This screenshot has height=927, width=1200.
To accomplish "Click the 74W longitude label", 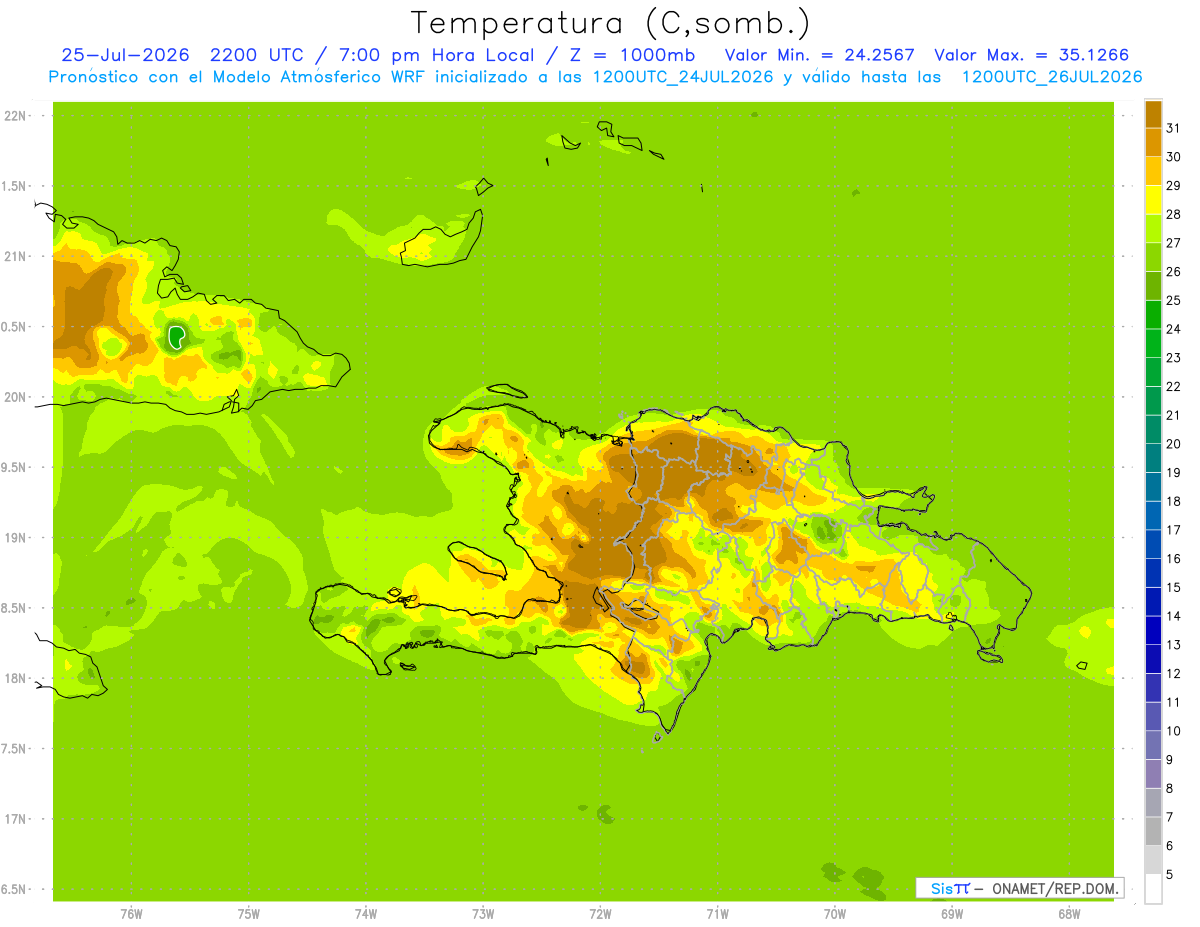I will [x=366, y=913].
